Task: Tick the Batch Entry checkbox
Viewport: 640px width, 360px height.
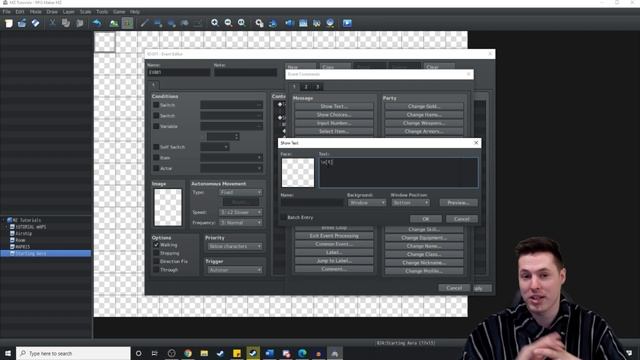Action: point(283,218)
